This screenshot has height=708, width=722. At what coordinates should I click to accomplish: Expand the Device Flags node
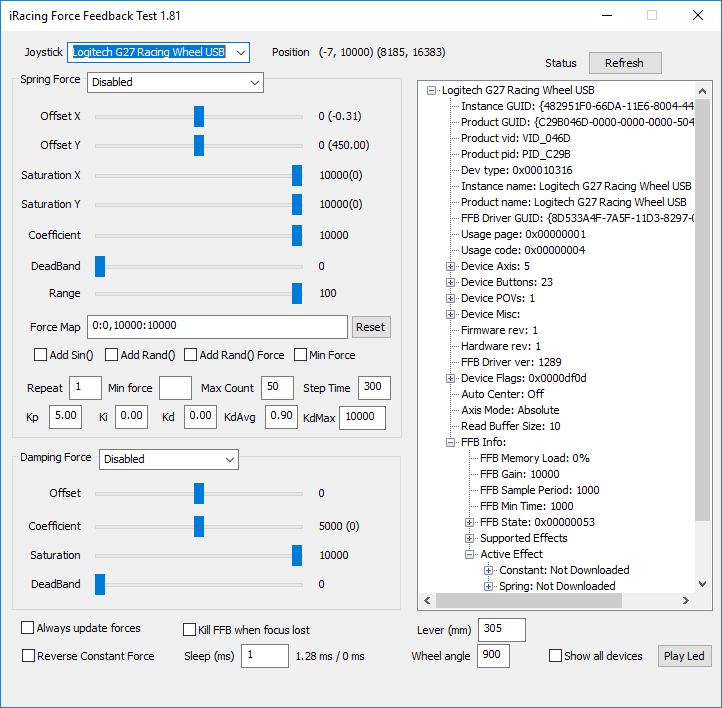click(450, 378)
